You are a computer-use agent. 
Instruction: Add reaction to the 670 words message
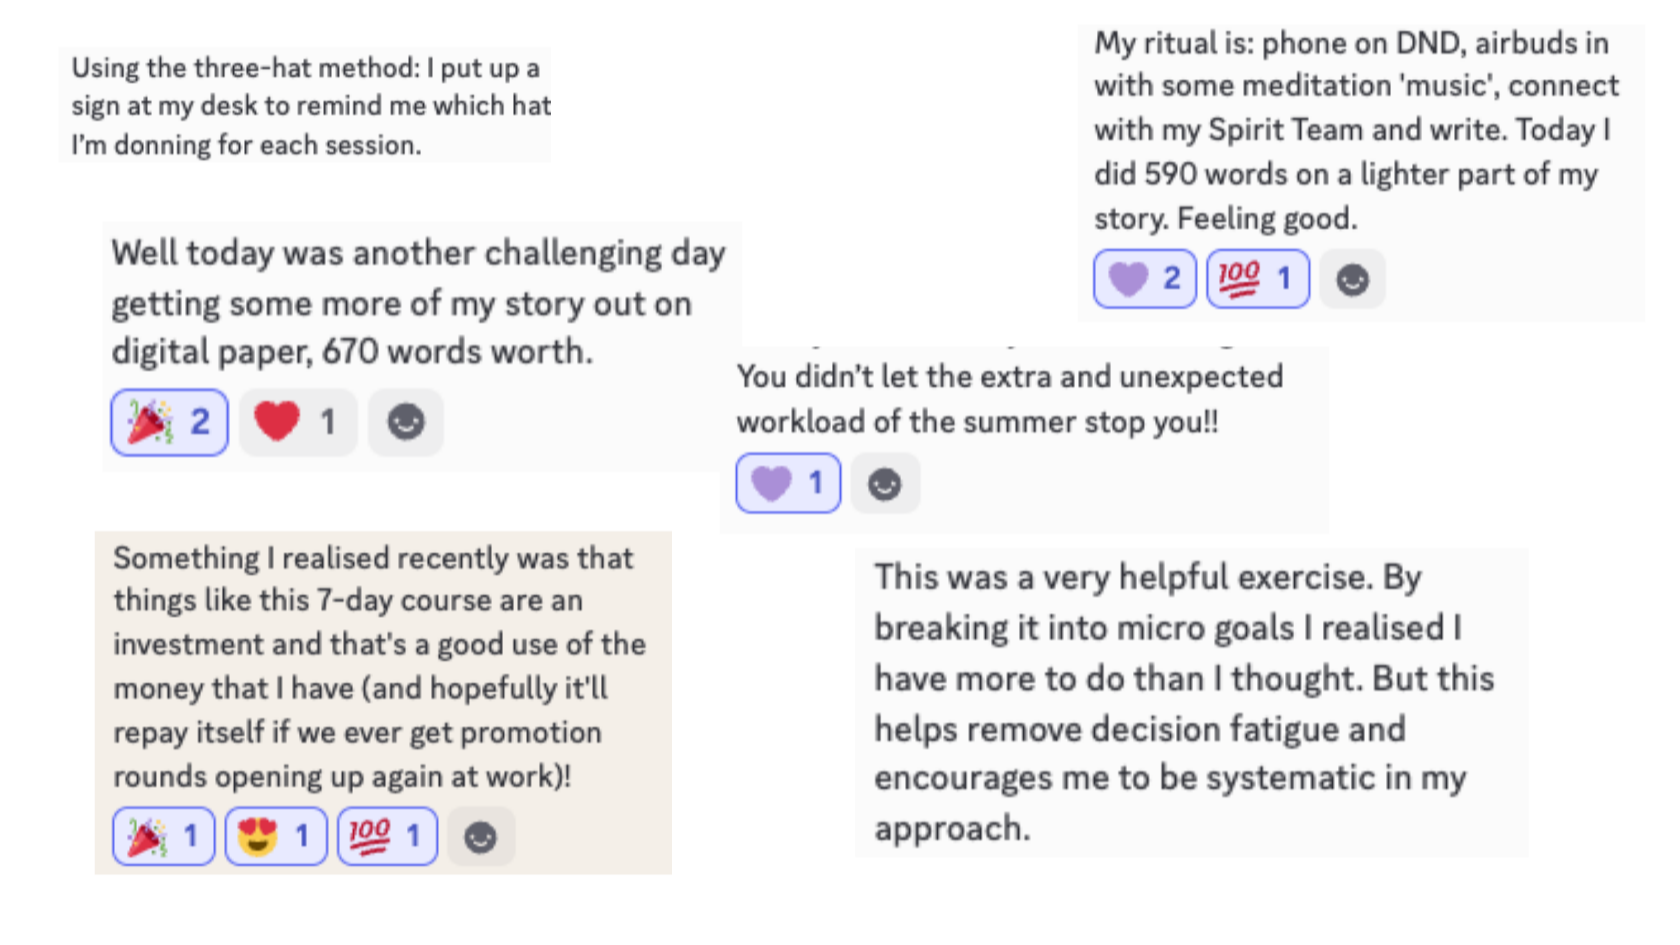(x=406, y=422)
